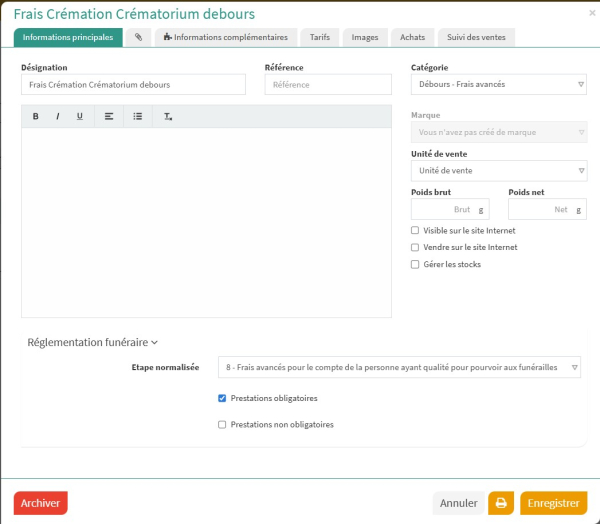The height and width of the screenshot is (524, 600).
Task: Open the Etape normalisée dropdown
Action: (x=399, y=367)
